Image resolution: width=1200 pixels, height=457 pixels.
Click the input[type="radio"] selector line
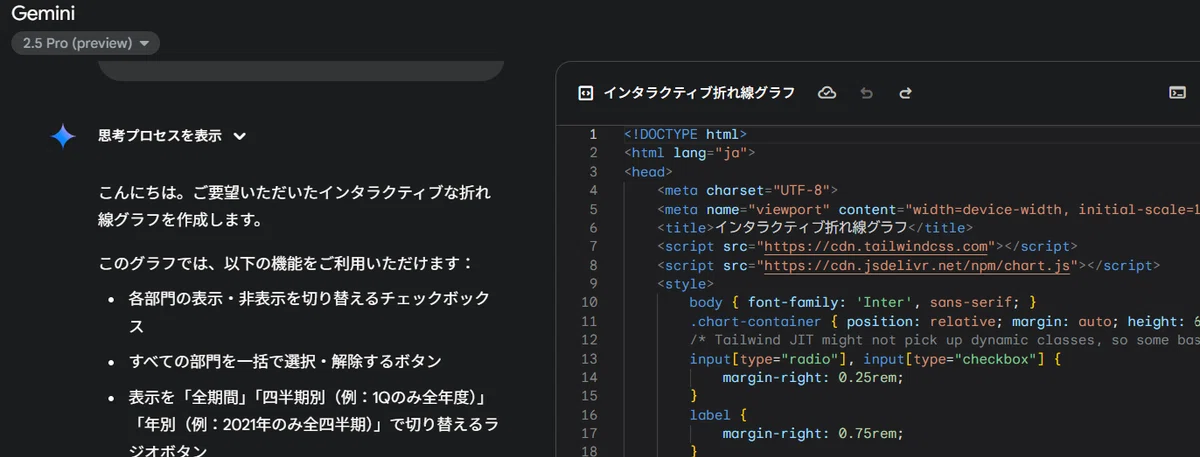tap(875, 359)
